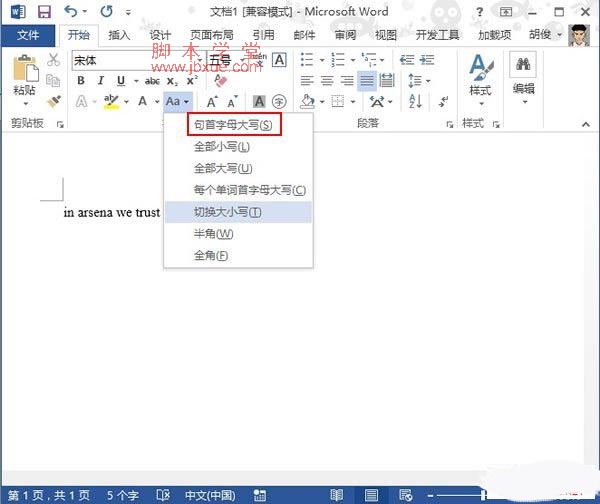Choose 全部大写(U) from case menu
The image size is (600, 504).
[x=238, y=168]
